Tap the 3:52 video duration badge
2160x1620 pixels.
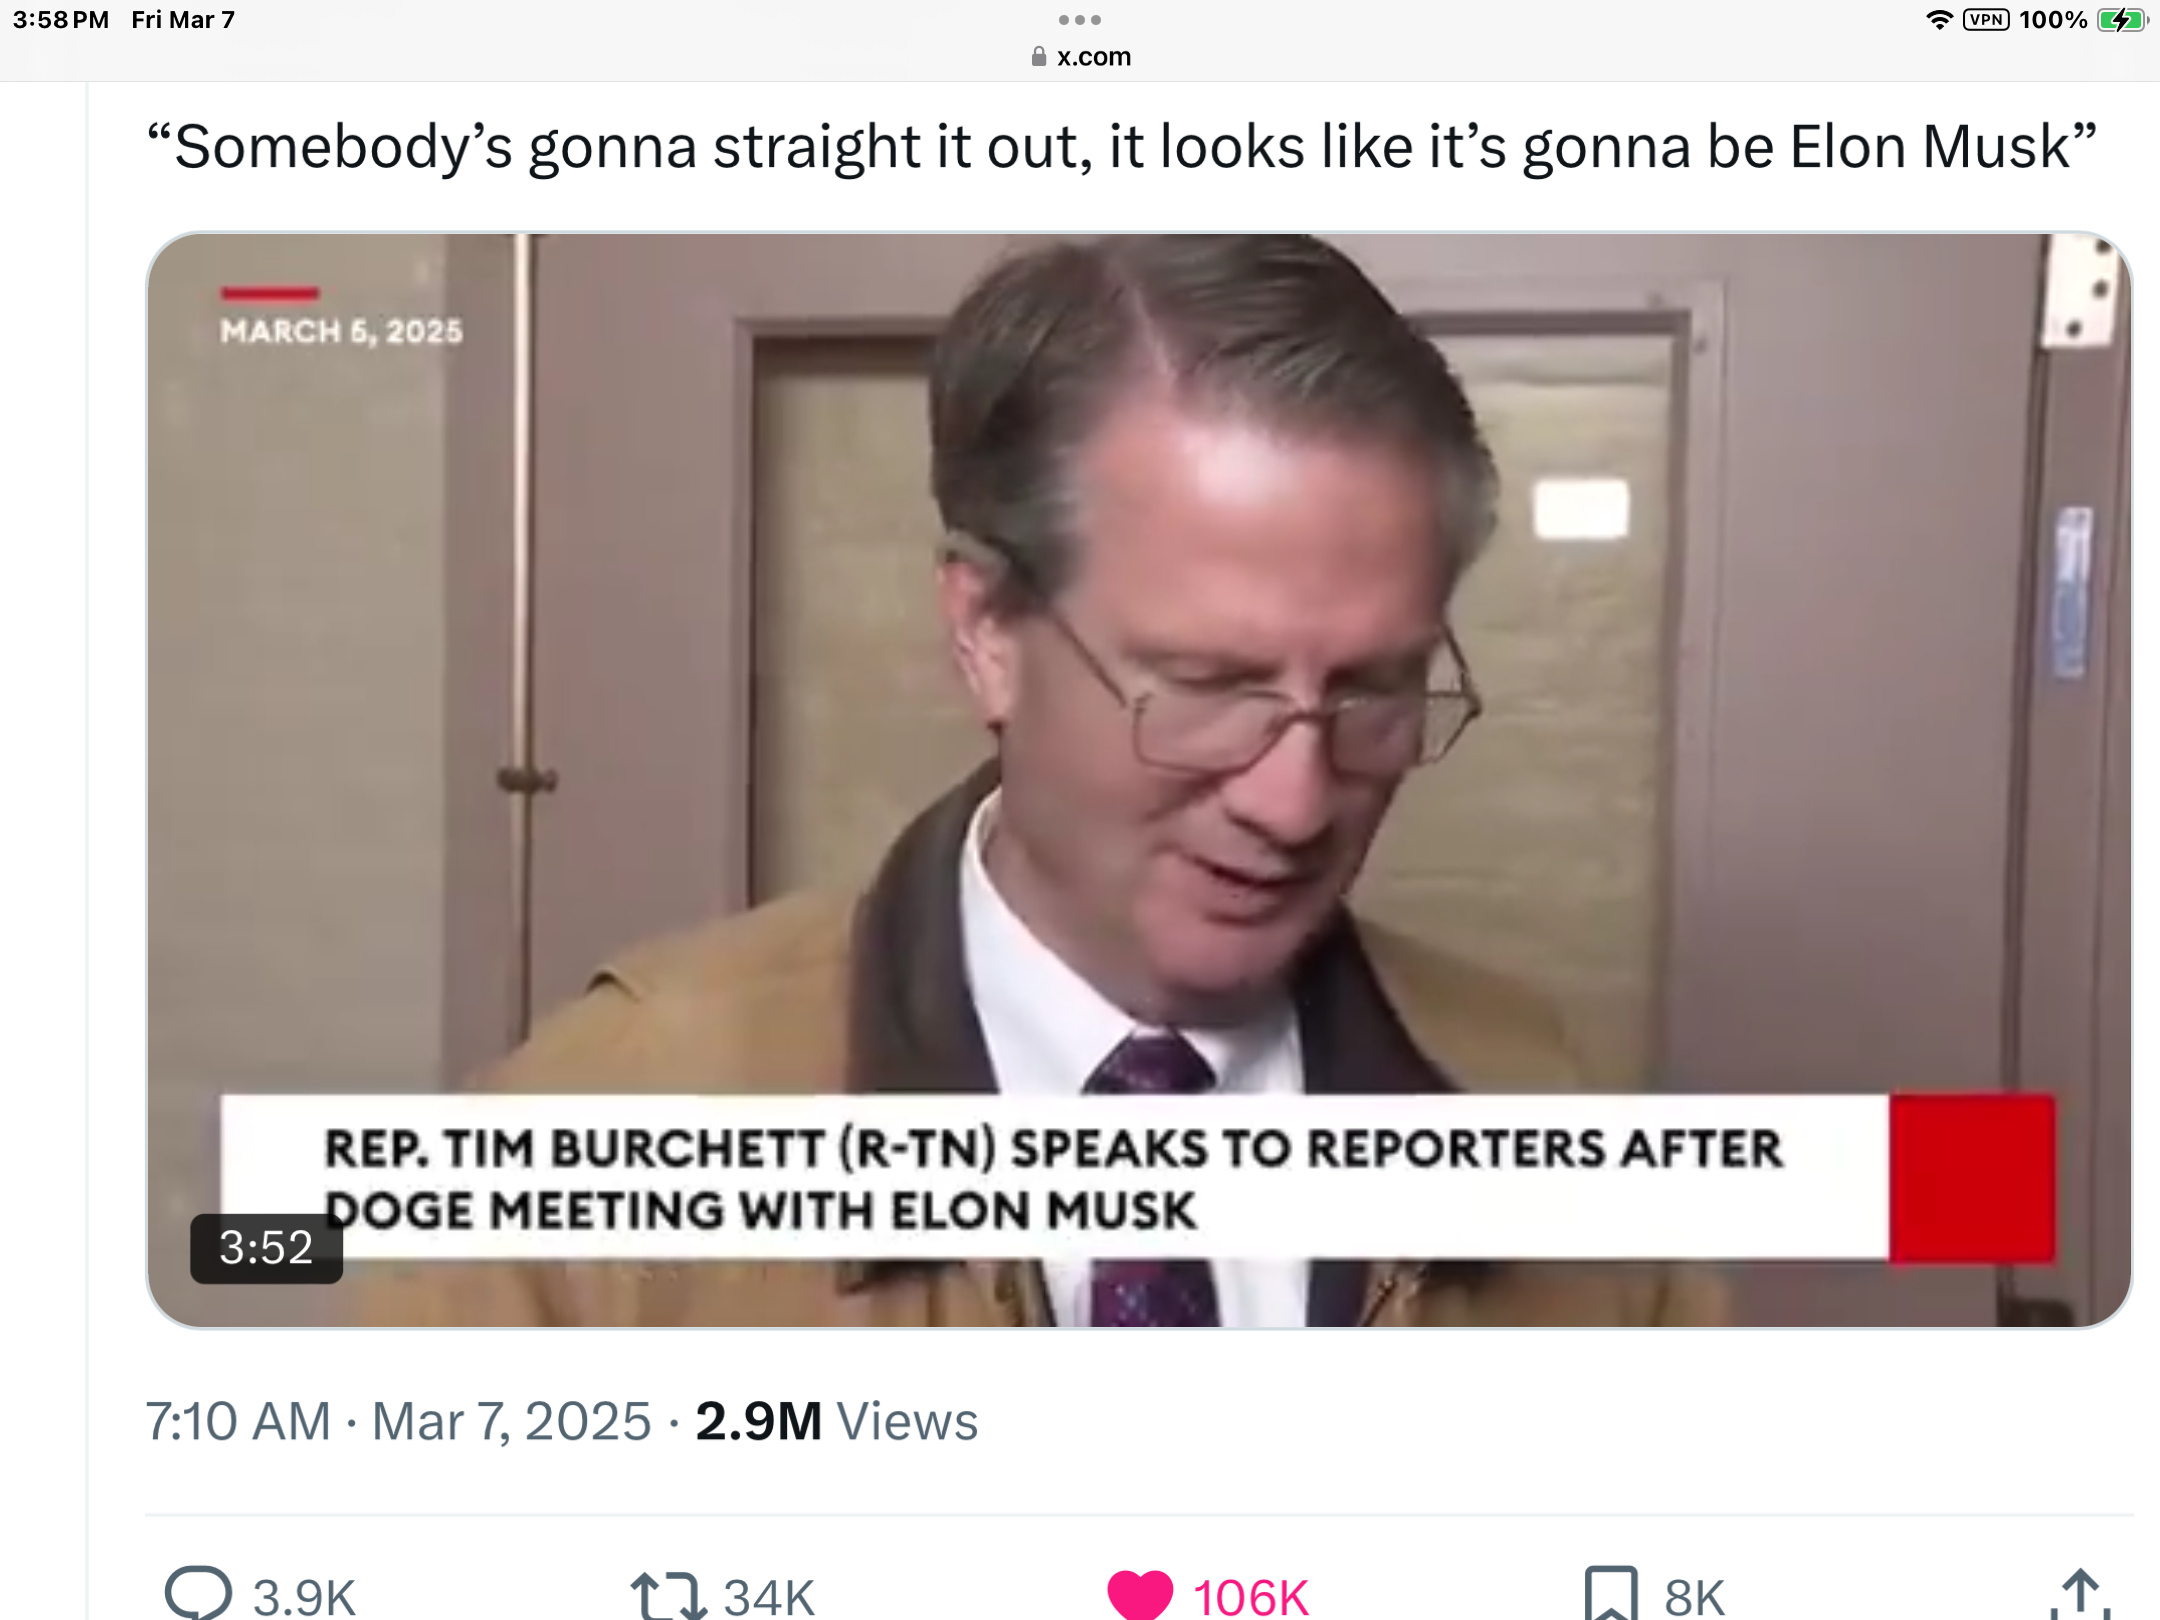pos(266,1248)
